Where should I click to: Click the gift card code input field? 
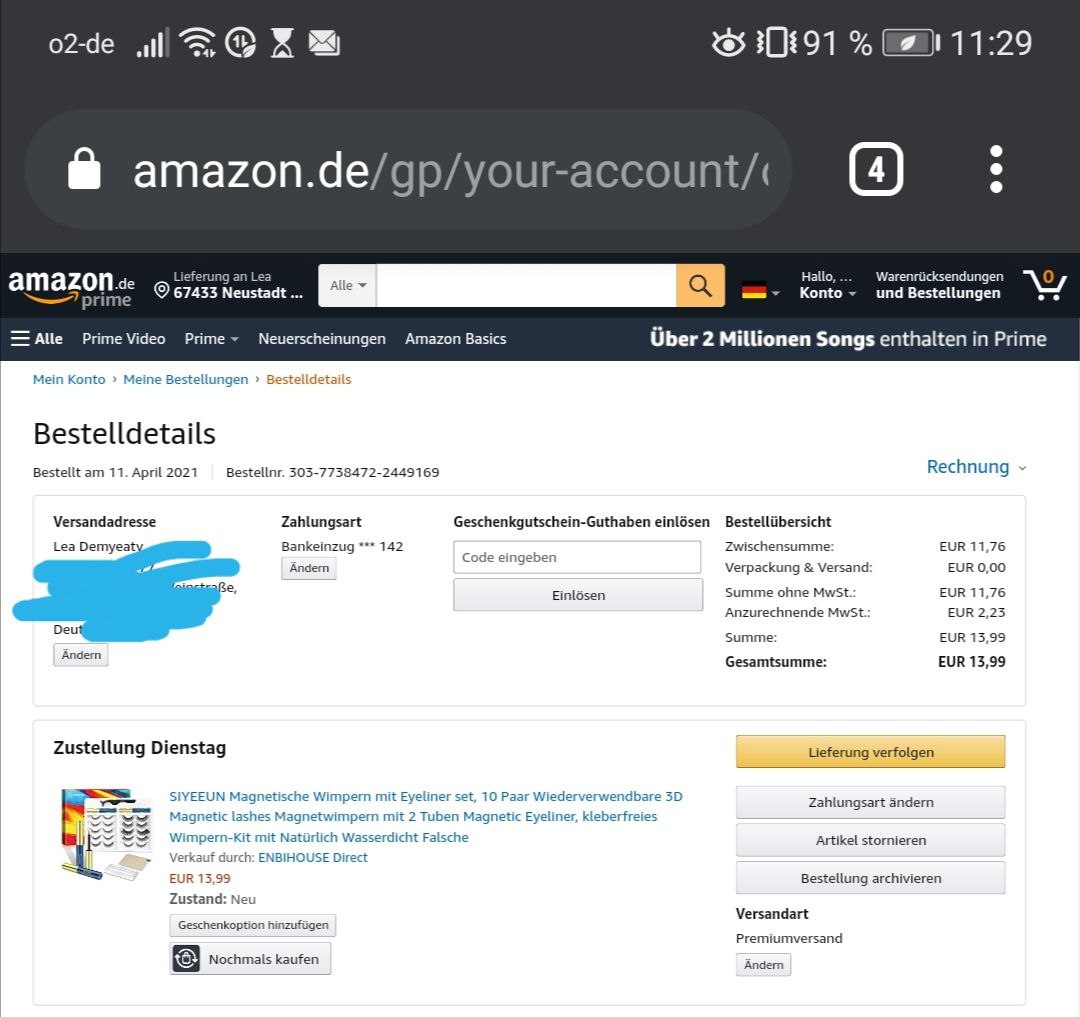click(577, 557)
